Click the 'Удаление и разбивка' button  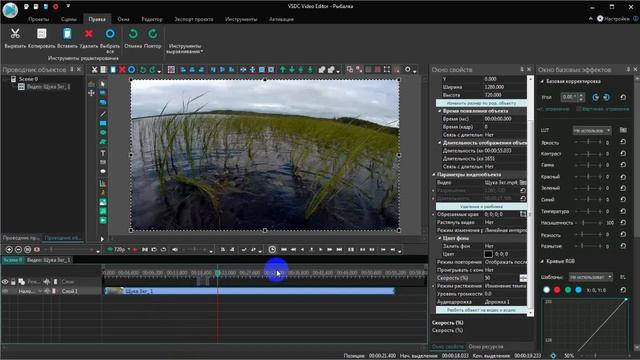[x=481, y=207]
